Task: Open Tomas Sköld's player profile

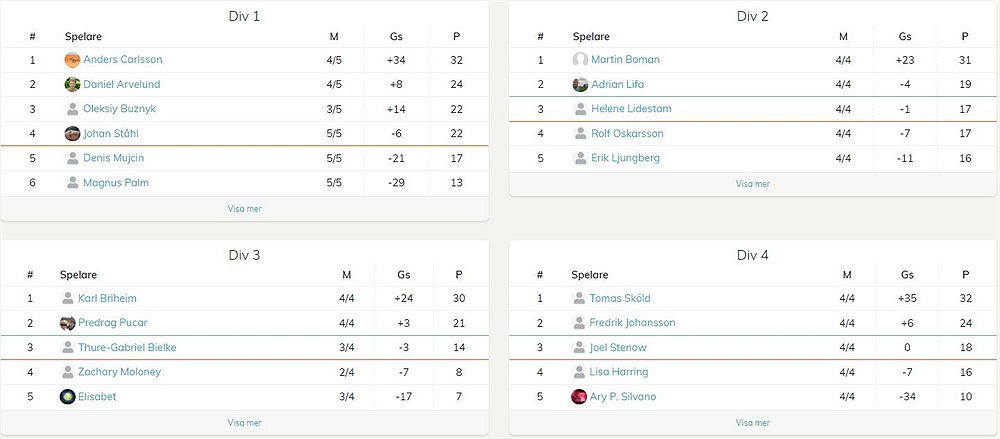Action: click(619, 299)
